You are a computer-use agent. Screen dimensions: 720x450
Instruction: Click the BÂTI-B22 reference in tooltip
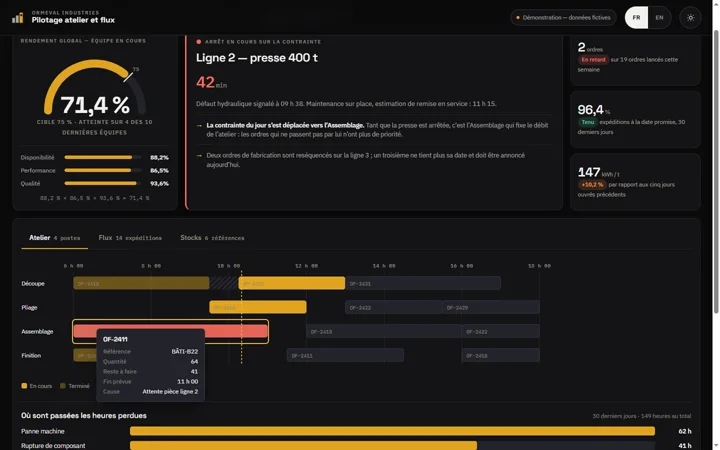[x=185, y=351]
